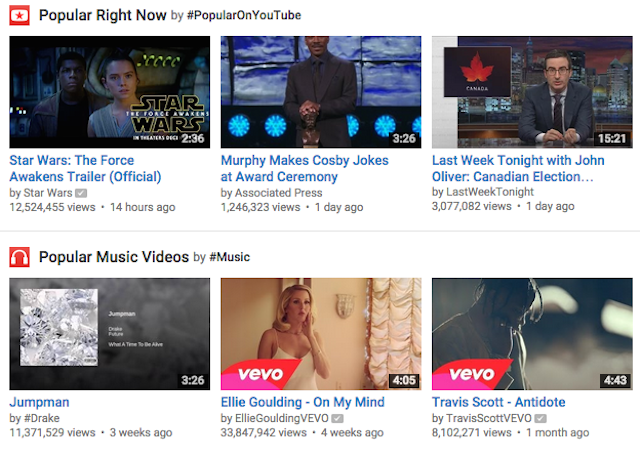This screenshot has width=640, height=458.
Task: Click the verified badge beside TravisScottVEVO
Action: click(x=540, y=418)
